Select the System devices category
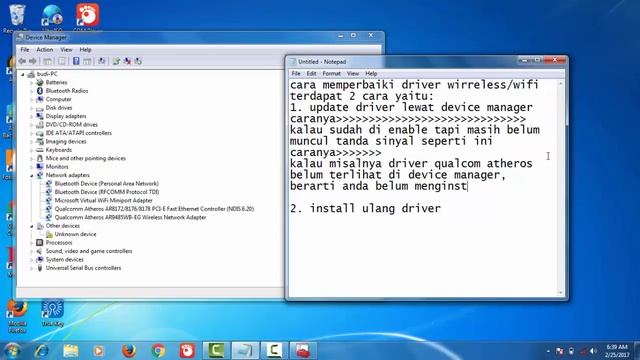 pos(64,260)
